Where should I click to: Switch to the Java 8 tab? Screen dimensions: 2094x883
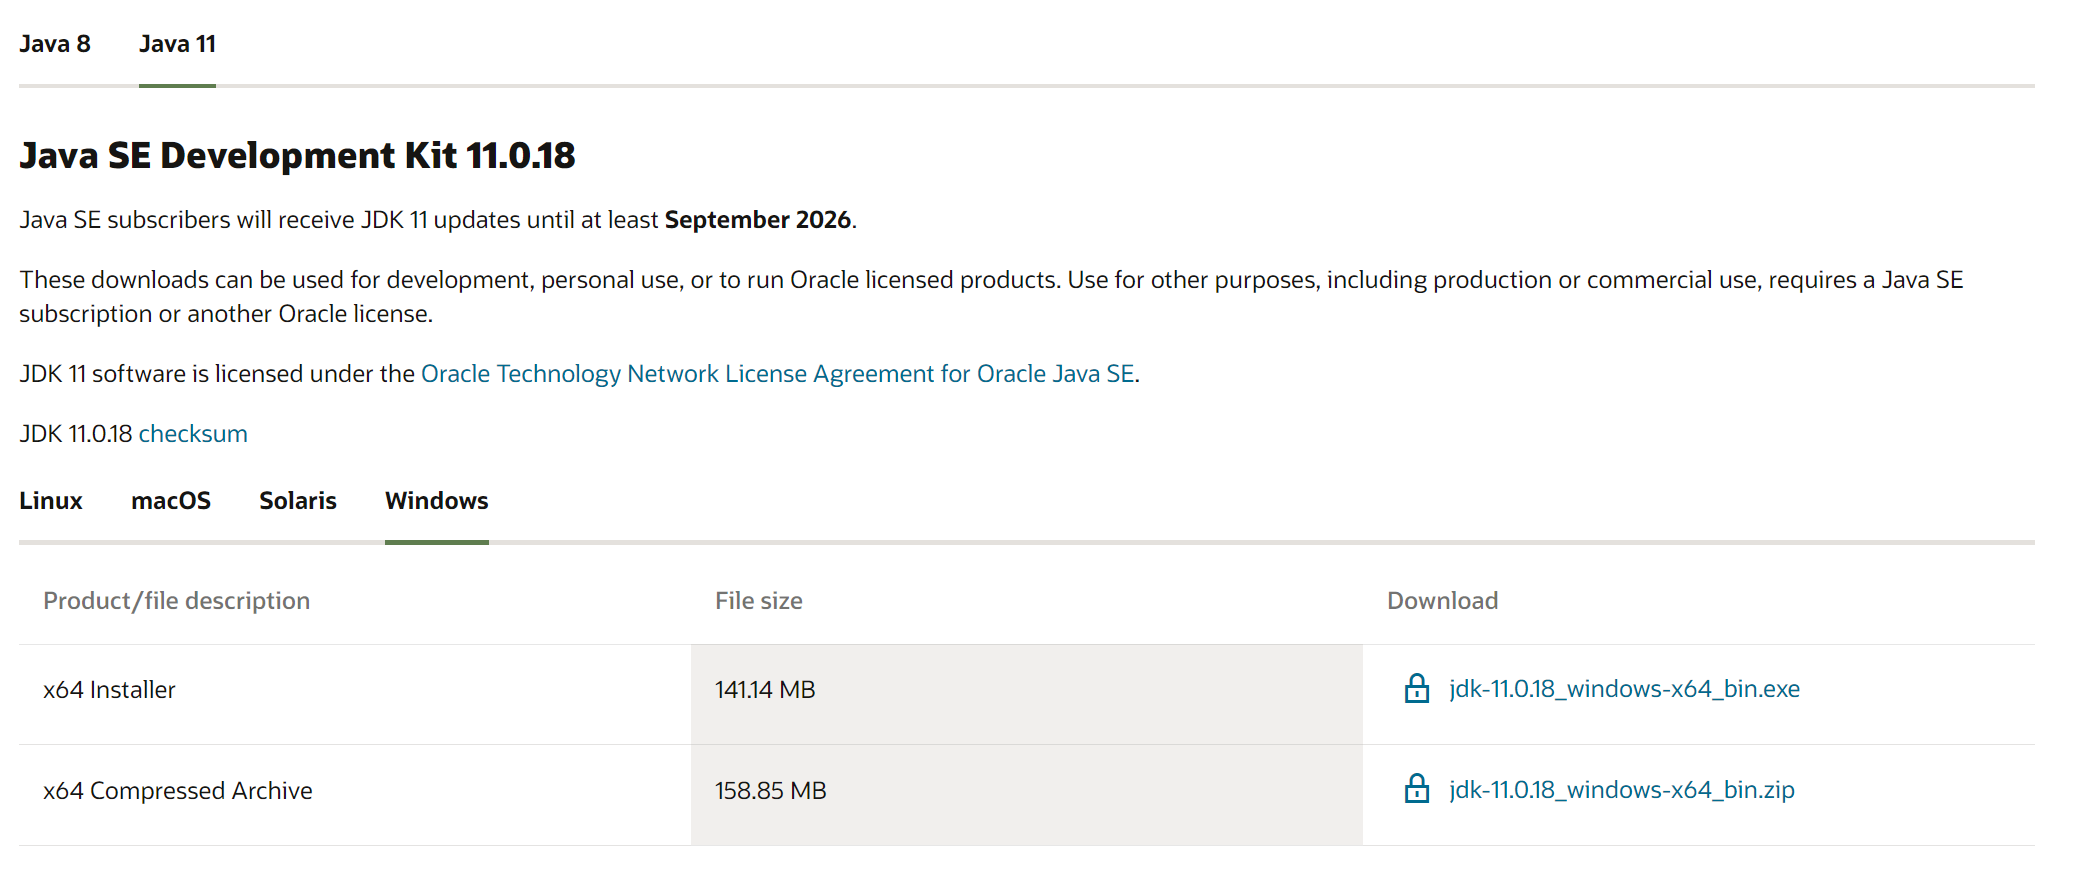coord(55,44)
